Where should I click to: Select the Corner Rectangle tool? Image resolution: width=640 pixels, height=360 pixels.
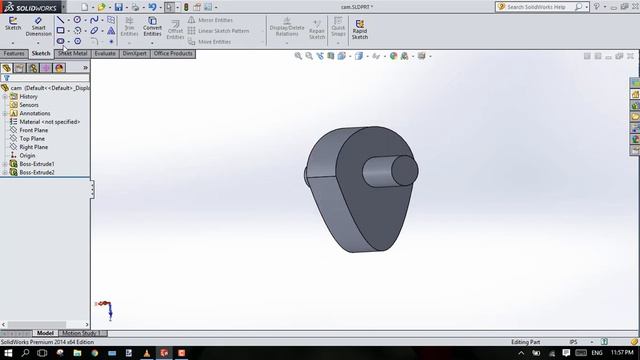[60, 30]
